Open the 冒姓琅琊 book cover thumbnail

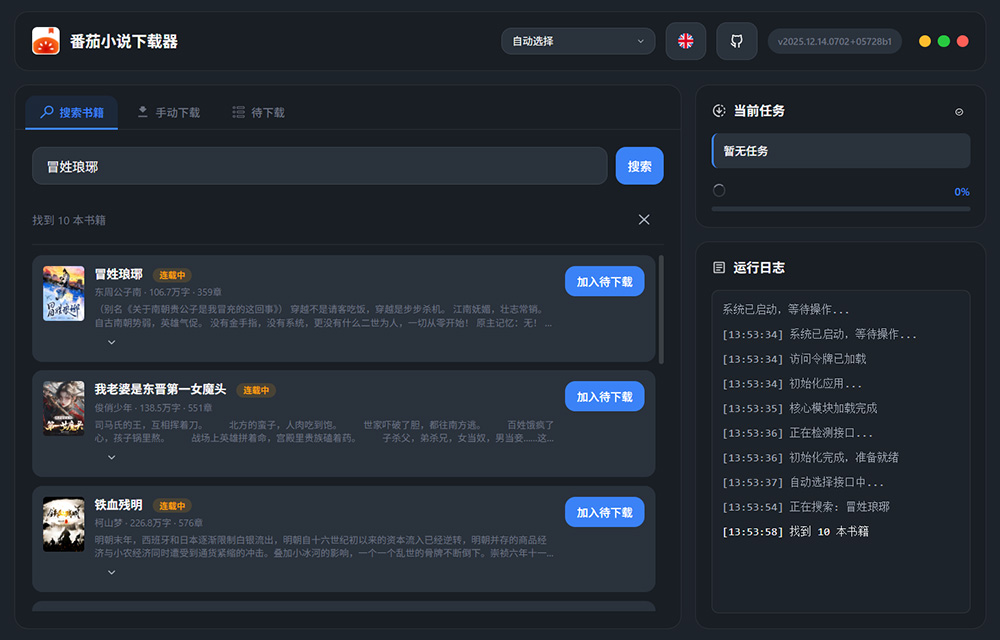point(64,293)
